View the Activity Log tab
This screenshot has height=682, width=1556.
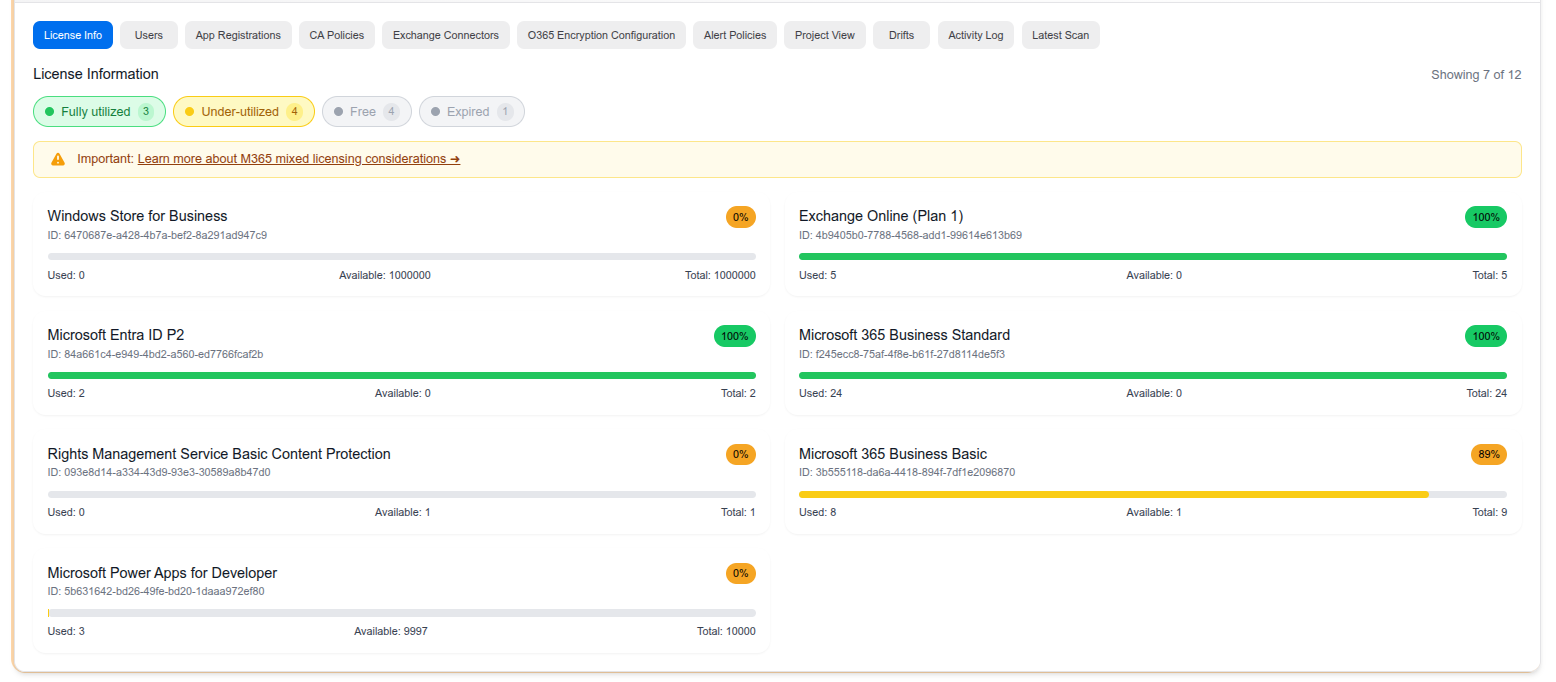[x=975, y=35]
